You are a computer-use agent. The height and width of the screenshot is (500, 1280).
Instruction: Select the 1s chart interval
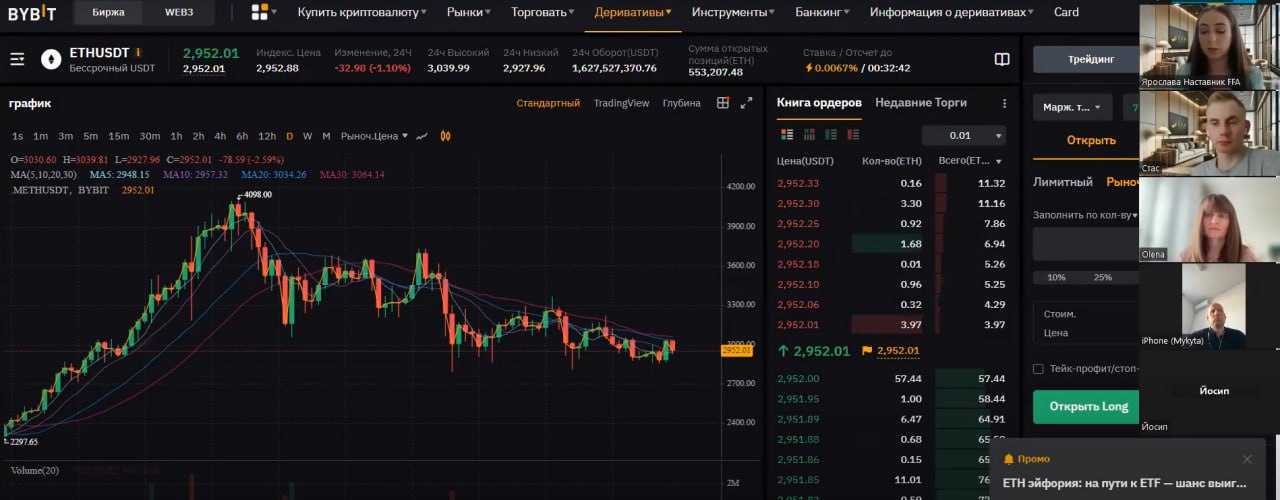pos(17,136)
